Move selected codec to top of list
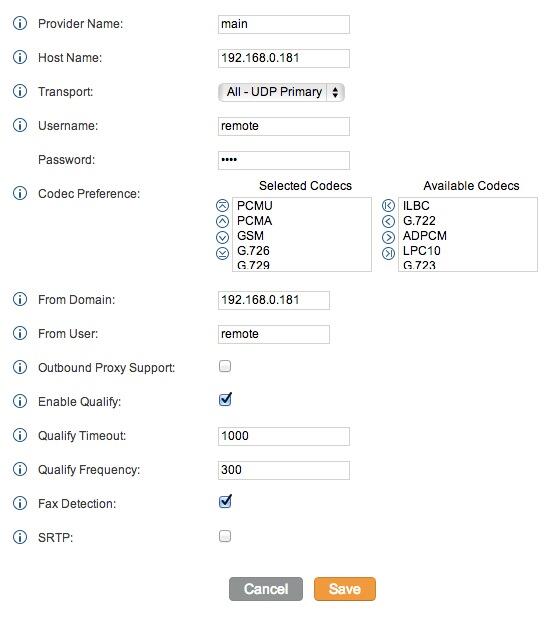557x626 pixels. point(222,205)
